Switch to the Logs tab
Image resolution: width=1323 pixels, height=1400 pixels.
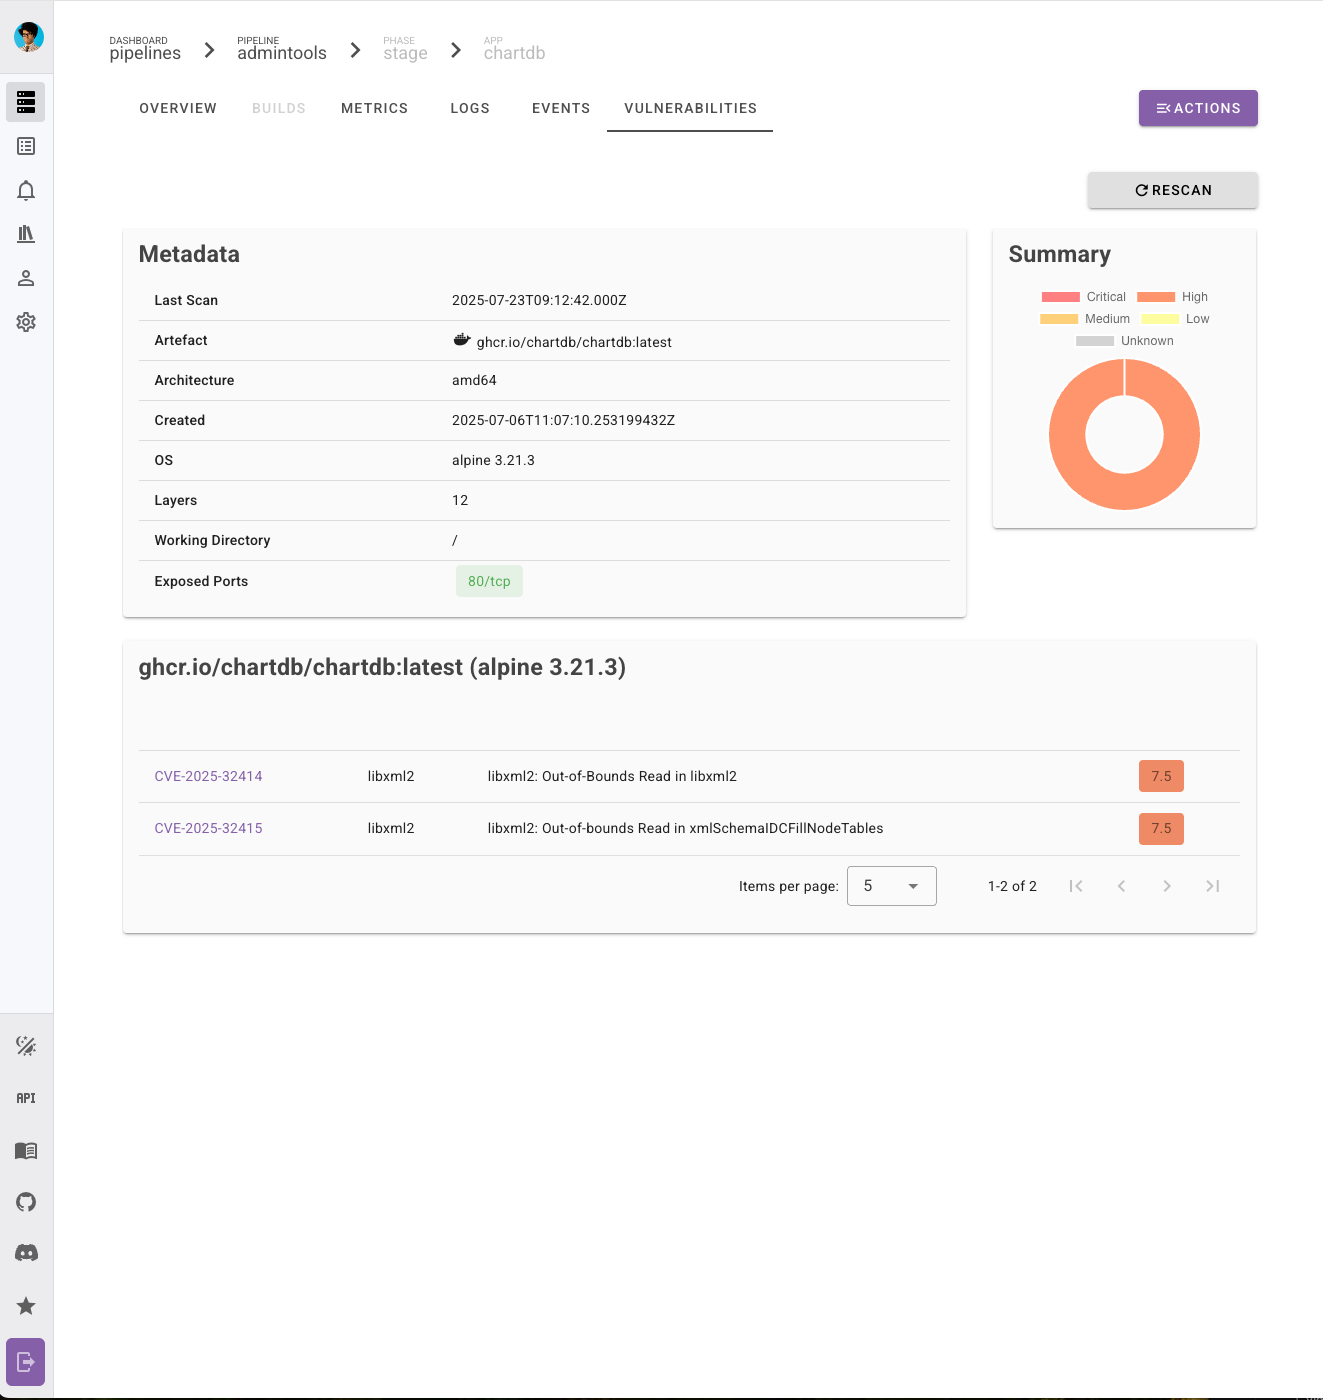point(470,108)
